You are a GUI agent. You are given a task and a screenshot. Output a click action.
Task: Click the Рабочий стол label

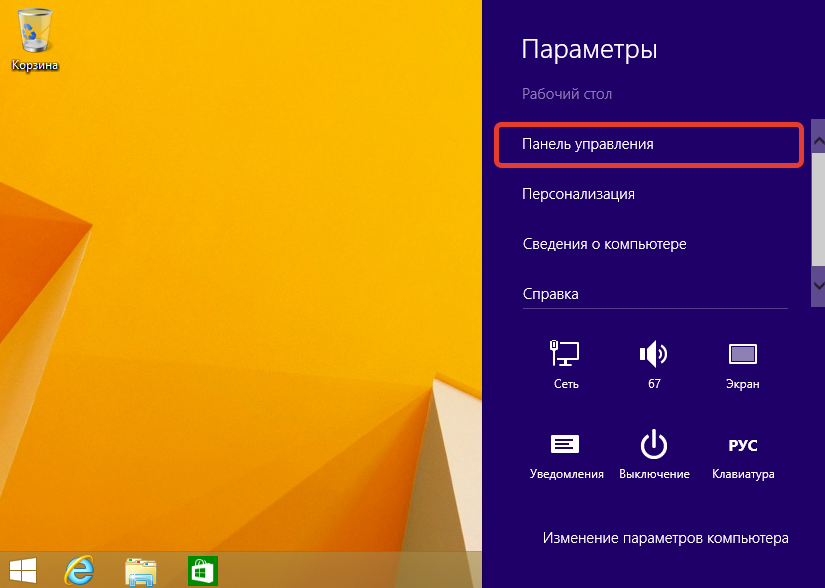(x=567, y=94)
